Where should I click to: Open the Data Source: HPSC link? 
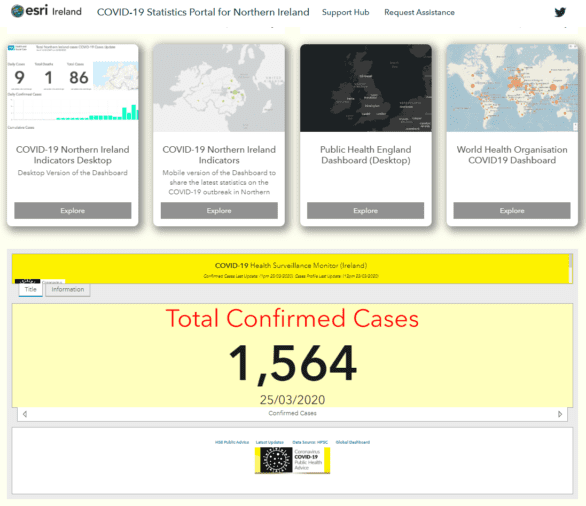click(310, 442)
